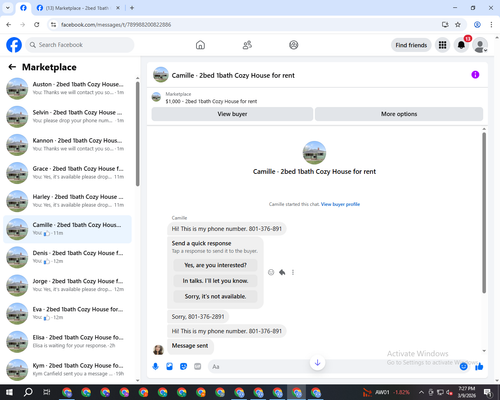Record a voice clip with microphone icon
500x400 pixels.
pos(156,367)
